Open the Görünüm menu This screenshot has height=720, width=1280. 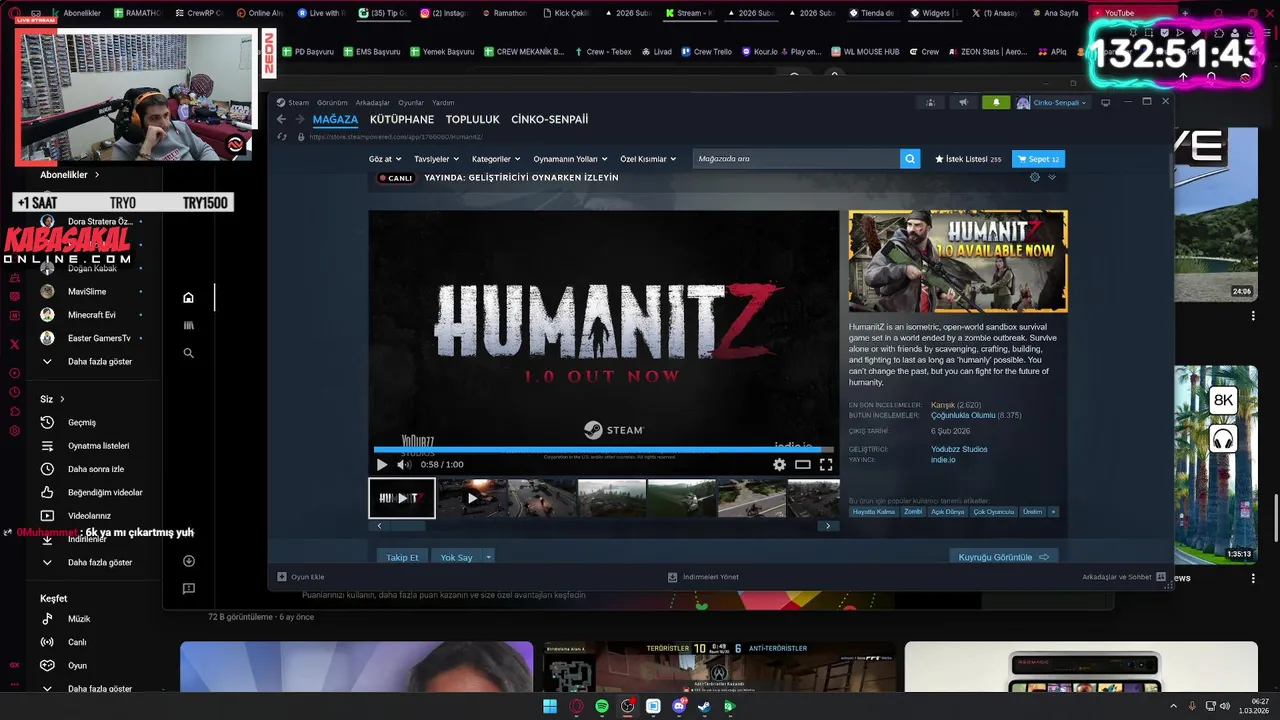[332, 102]
